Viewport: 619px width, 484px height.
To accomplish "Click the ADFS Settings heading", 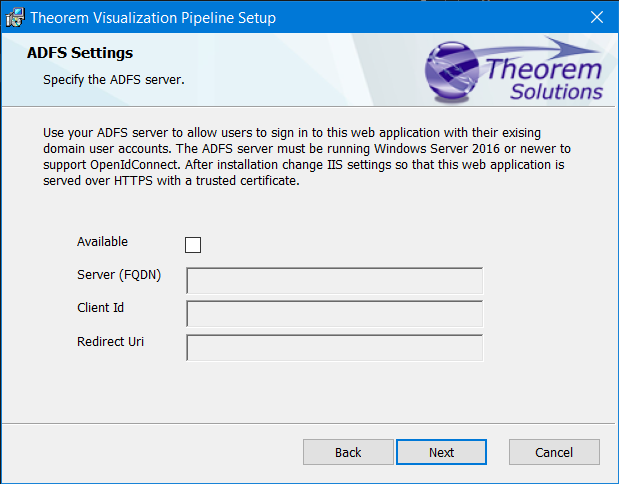I will (80, 53).
